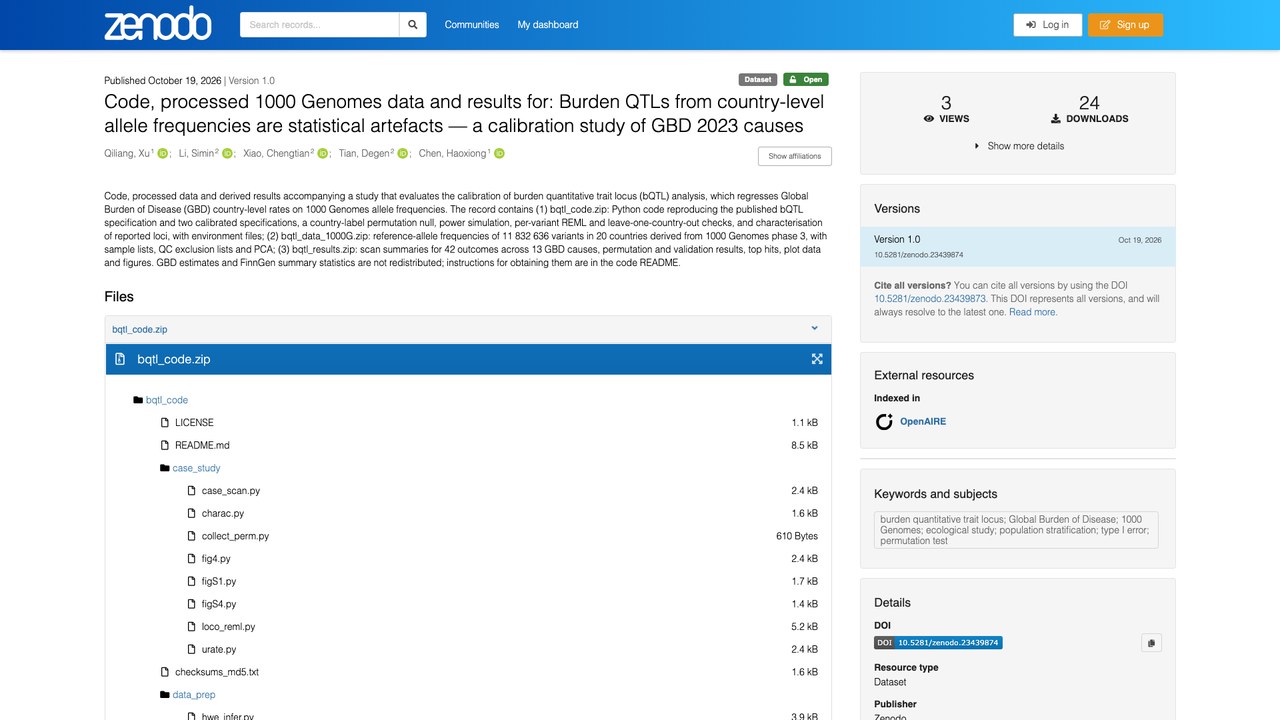The width and height of the screenshot is (1280, 720).
Task: Click the DOI badge 10.5281/zenodo.23439874
Action: pos(938,643)
